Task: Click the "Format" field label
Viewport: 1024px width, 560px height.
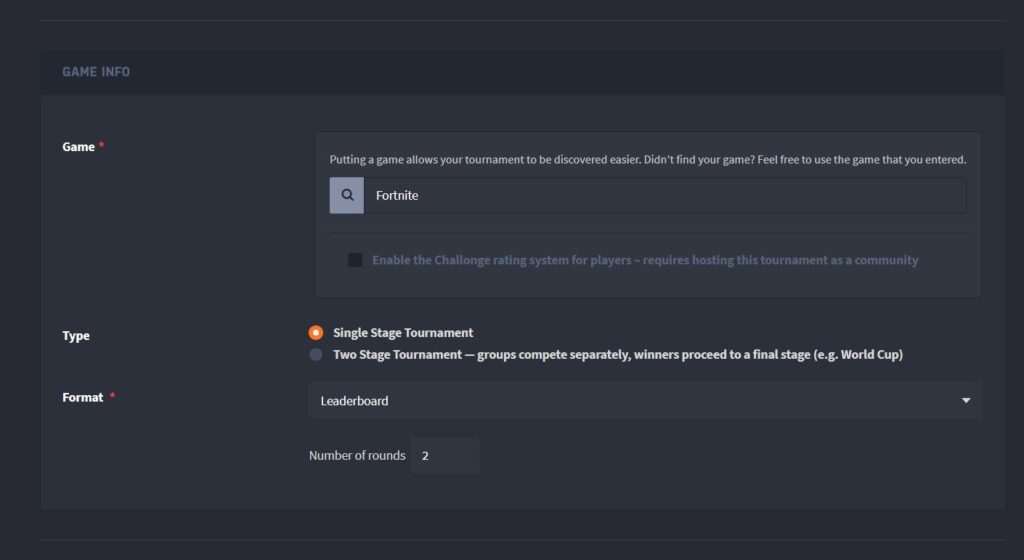Action: (x=83, y=398)
